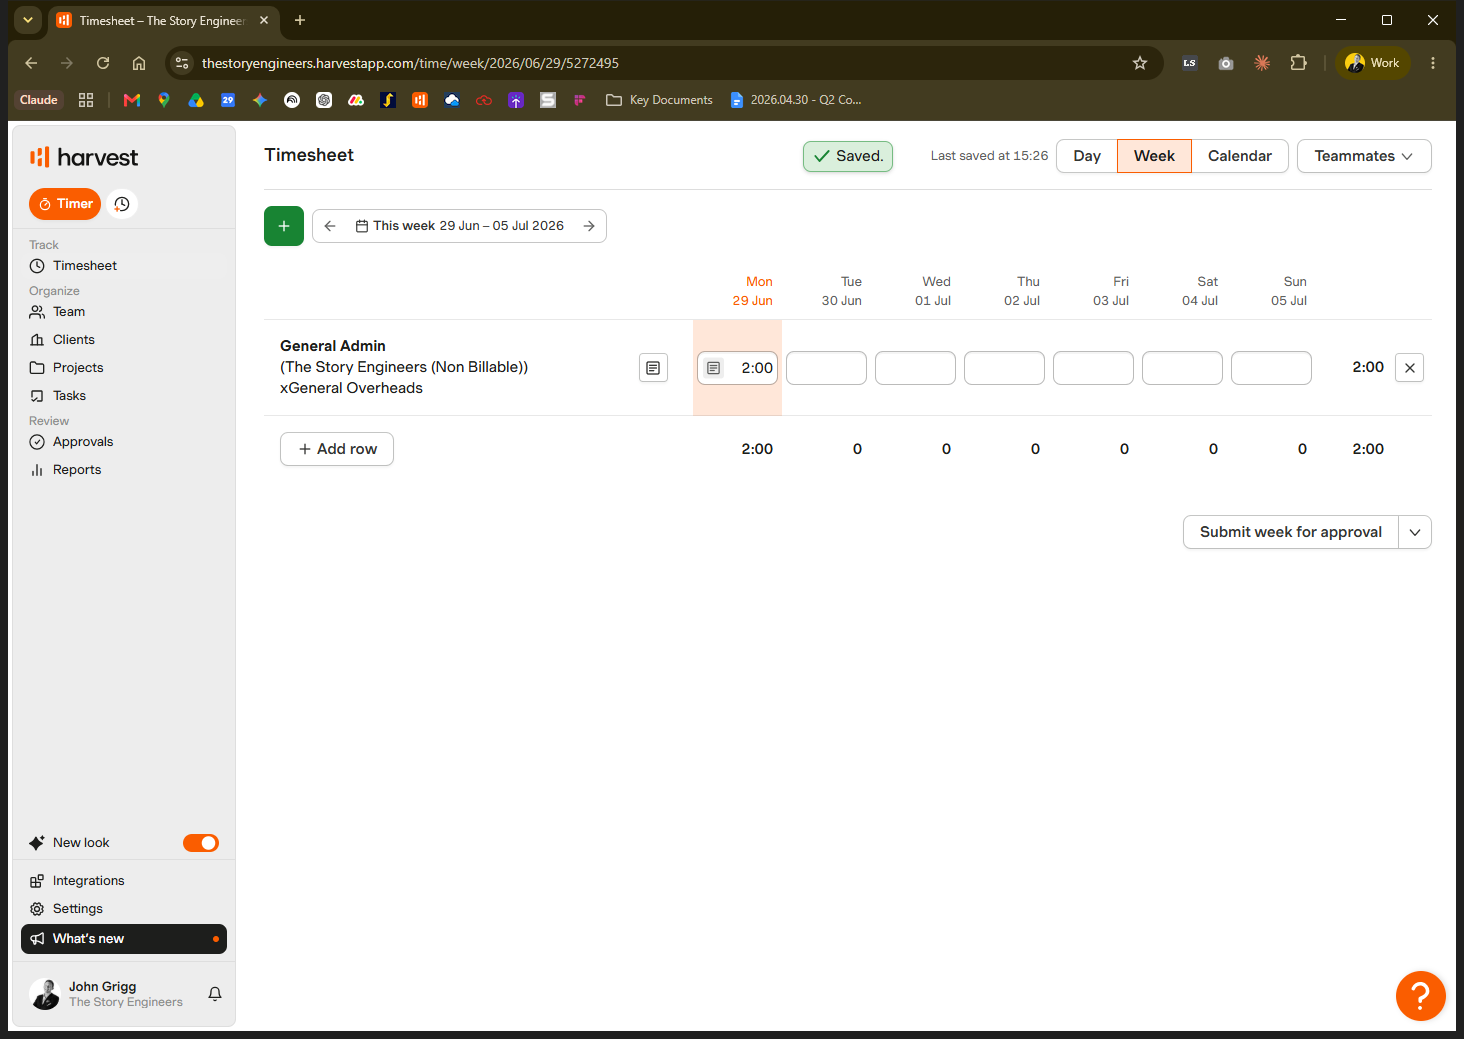This screenshot has height=1039, width=1464.
Task: Open Integrations in the sidebar
Action: [x=88, y=881]
